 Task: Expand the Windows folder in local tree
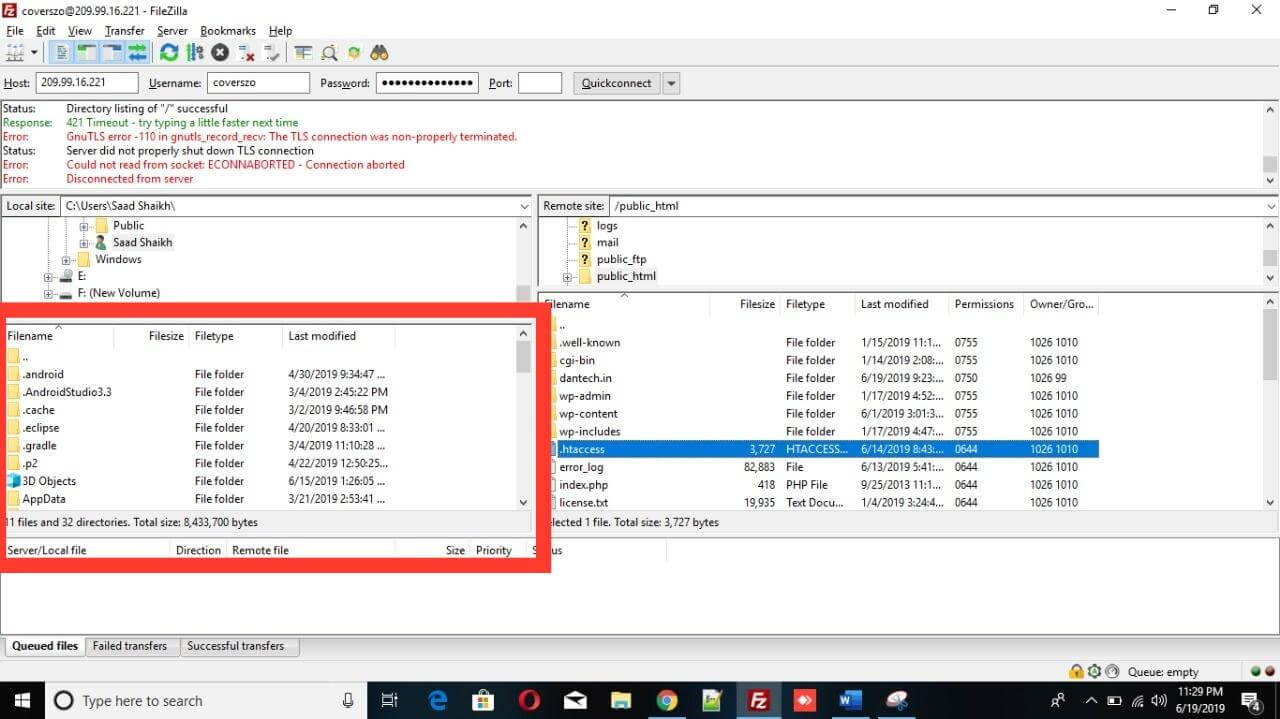[x=67, y=260]
